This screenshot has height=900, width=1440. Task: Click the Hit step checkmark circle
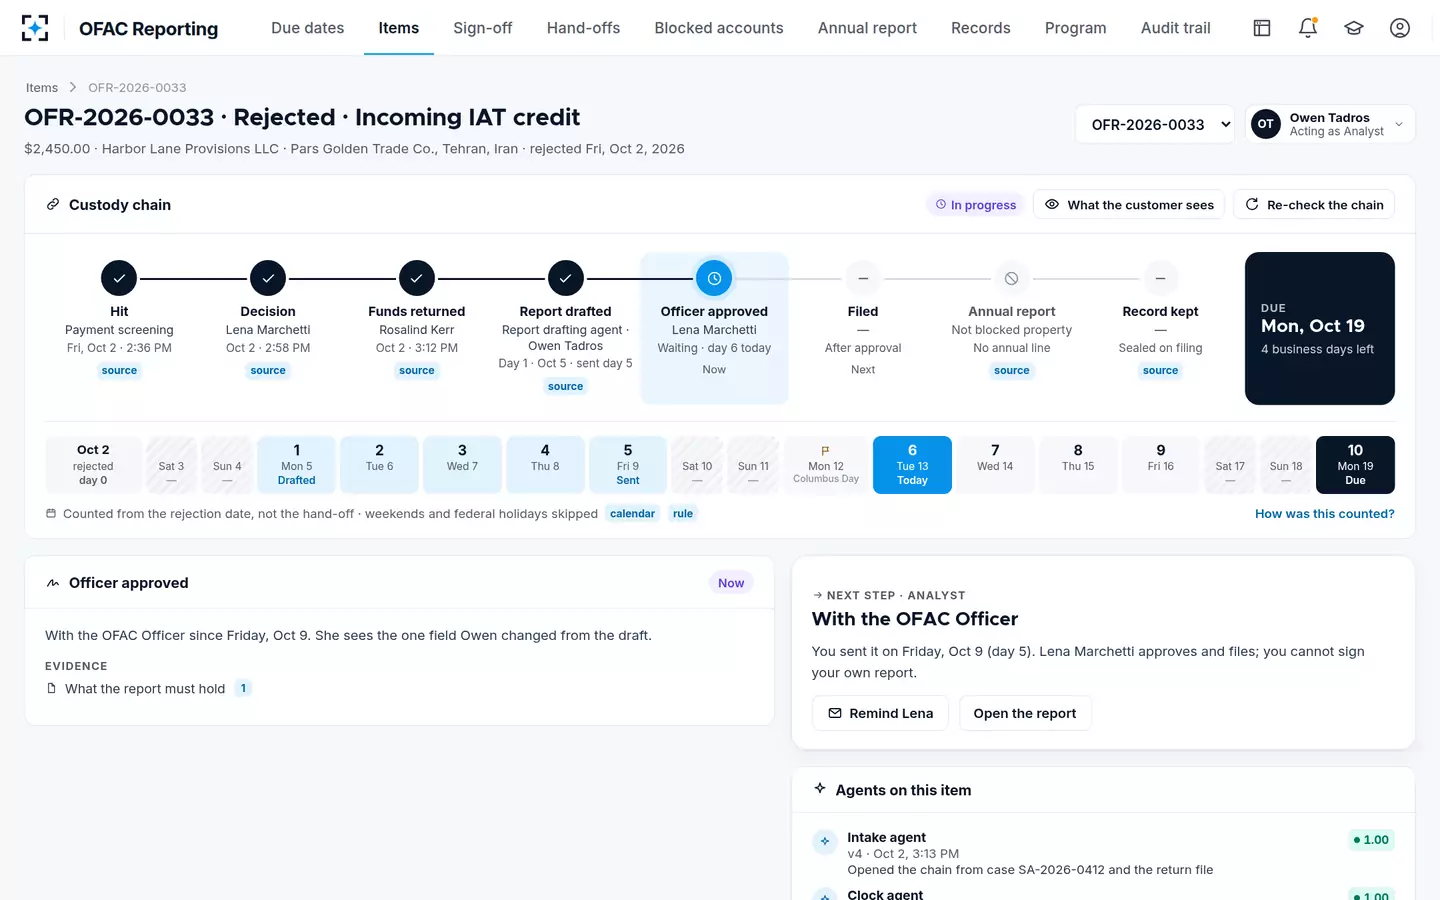click(x=119, y=278)
